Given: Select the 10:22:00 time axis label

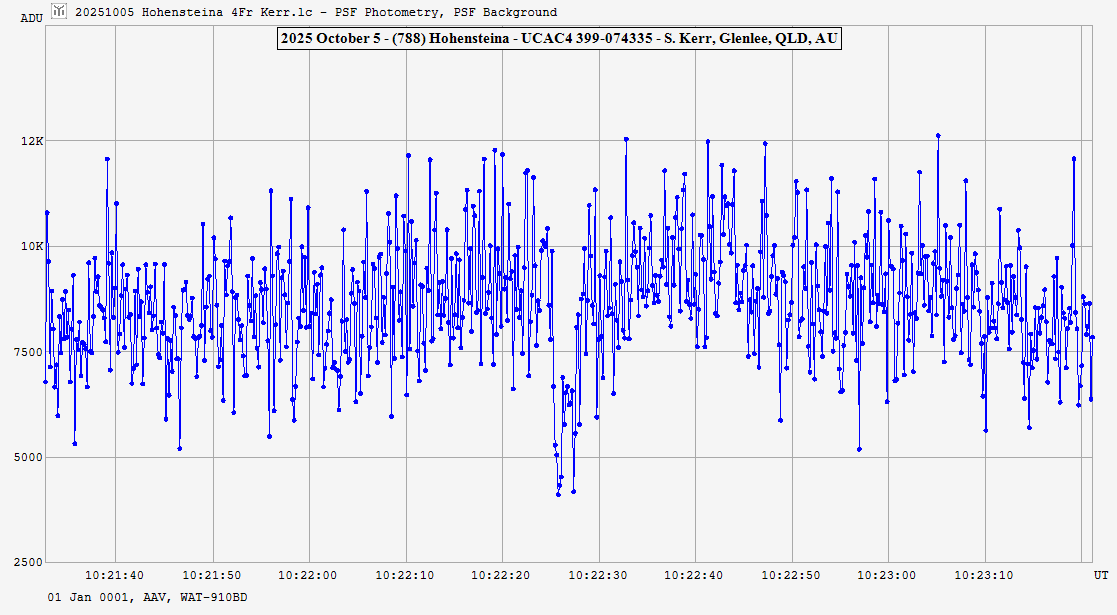Looking at the screenshot, I should click(308, 575).
